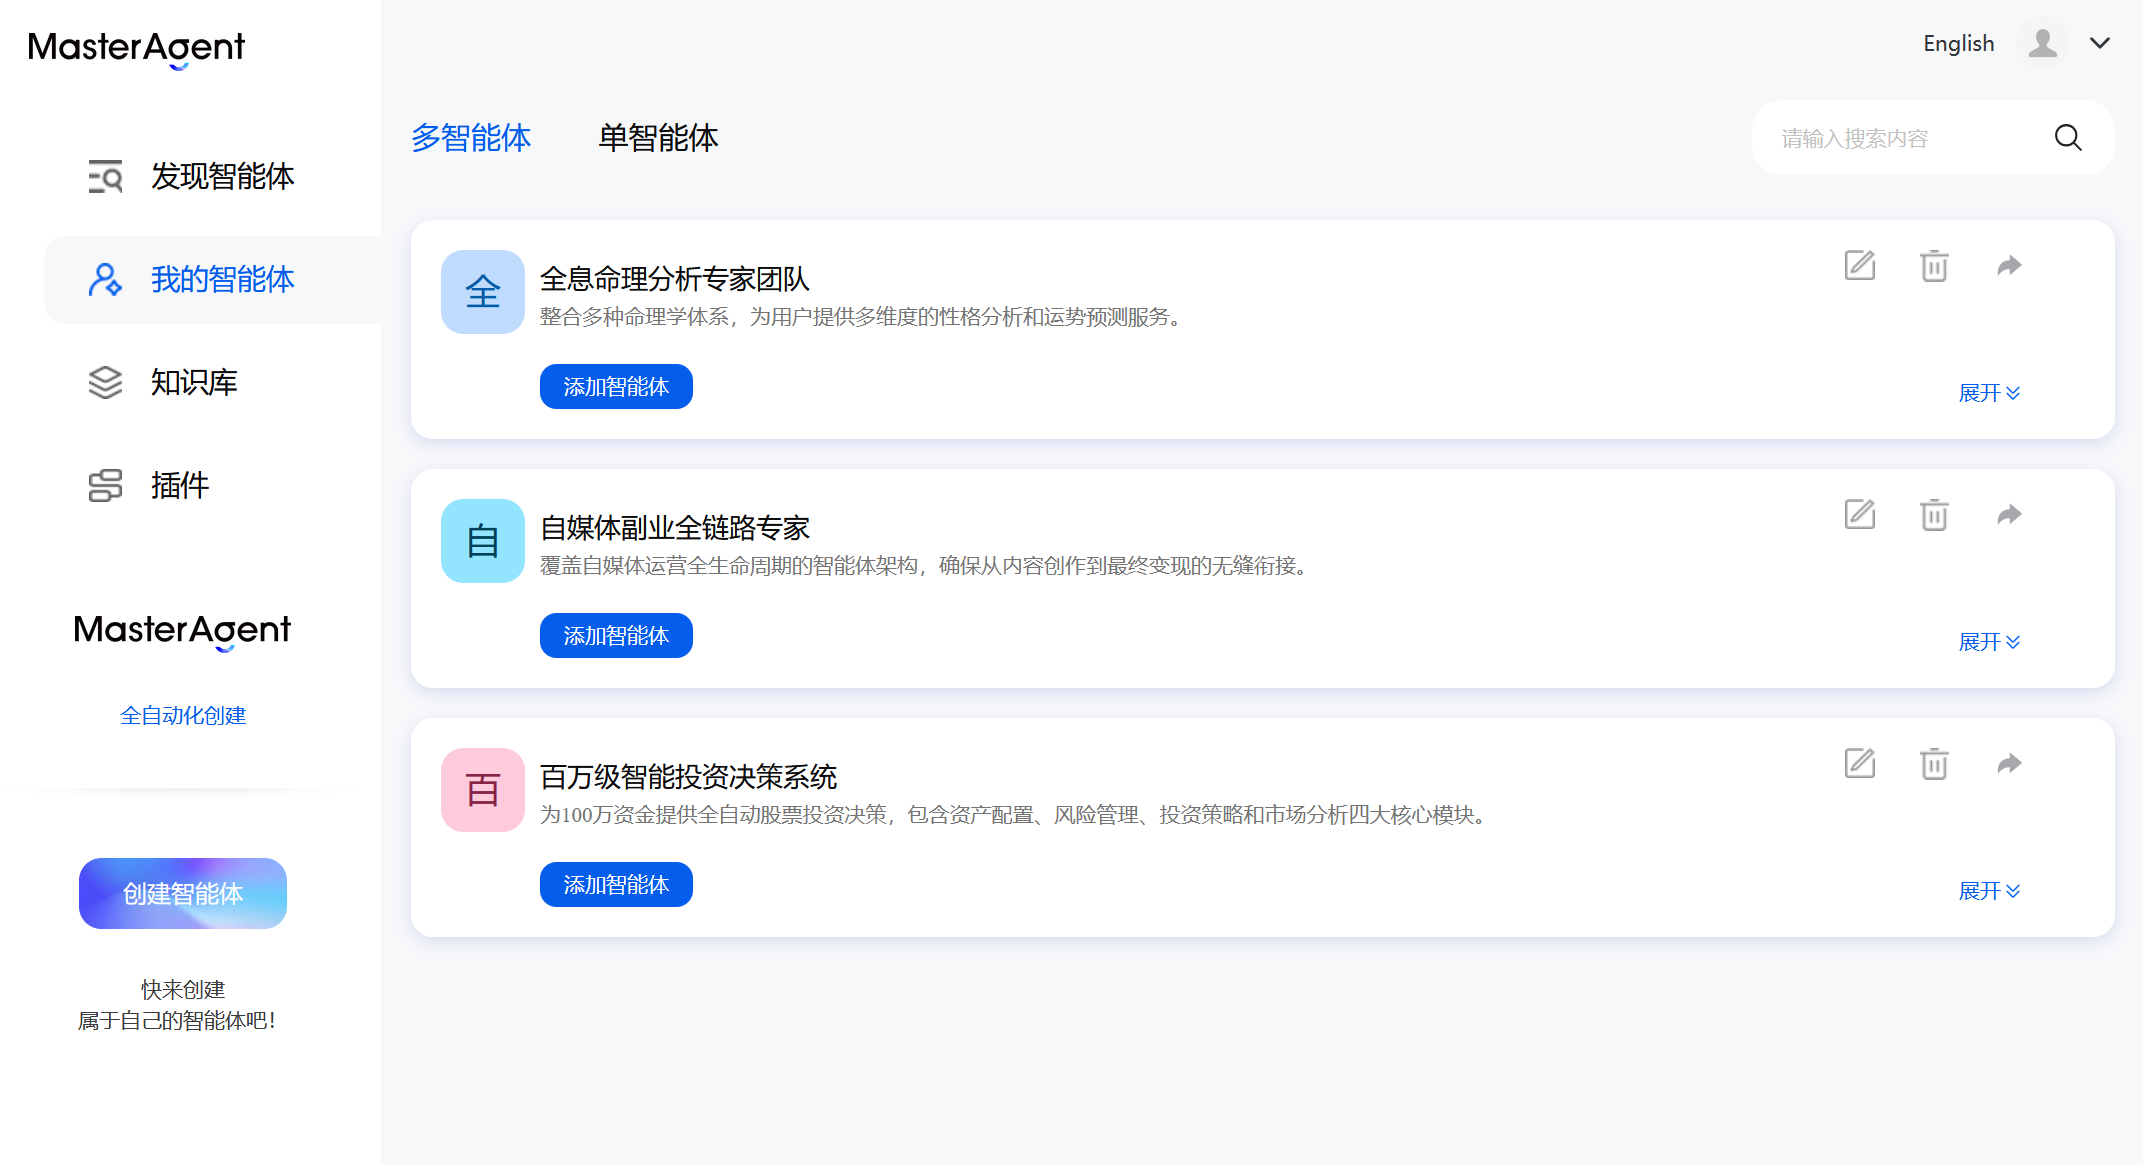Click the 自 avatar tile
Screen dimensions: 2143x1165
[483, 541]
